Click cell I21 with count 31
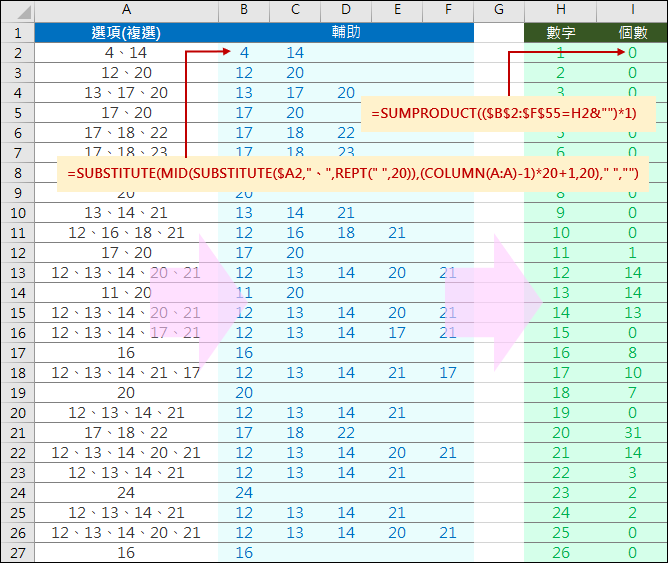The width and height of the screenshot is (668, 563). [632, 433]
